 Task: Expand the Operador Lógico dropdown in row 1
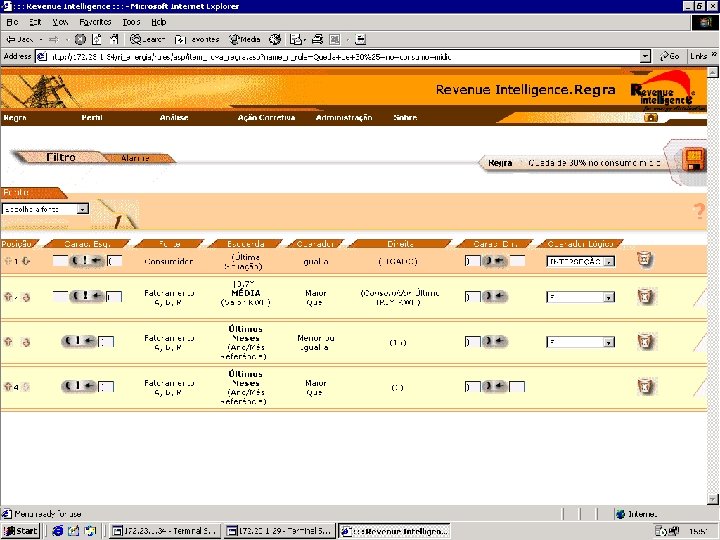coord(609,261)
